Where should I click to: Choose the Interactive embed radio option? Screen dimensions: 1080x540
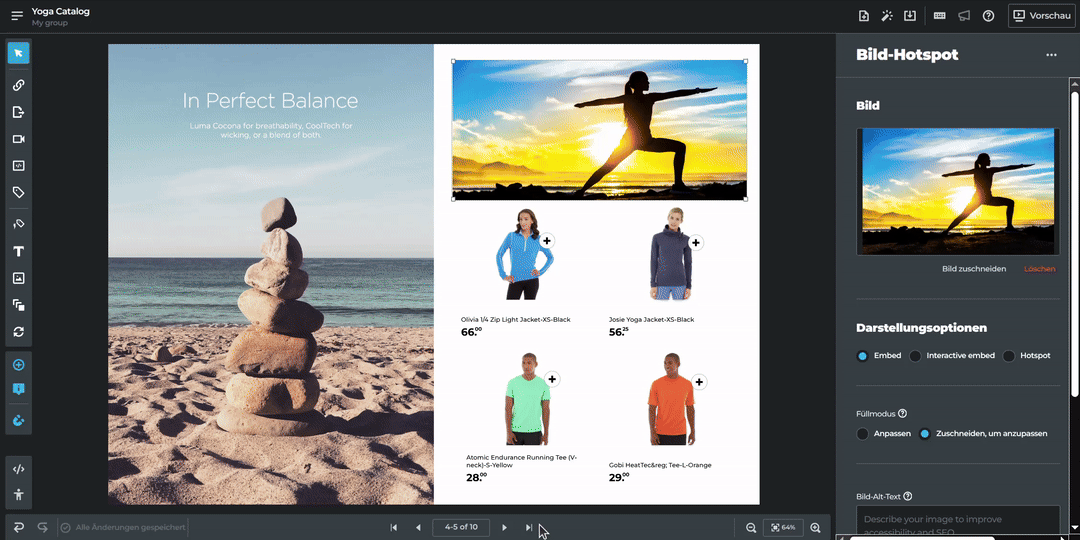(x=915, y=356)
